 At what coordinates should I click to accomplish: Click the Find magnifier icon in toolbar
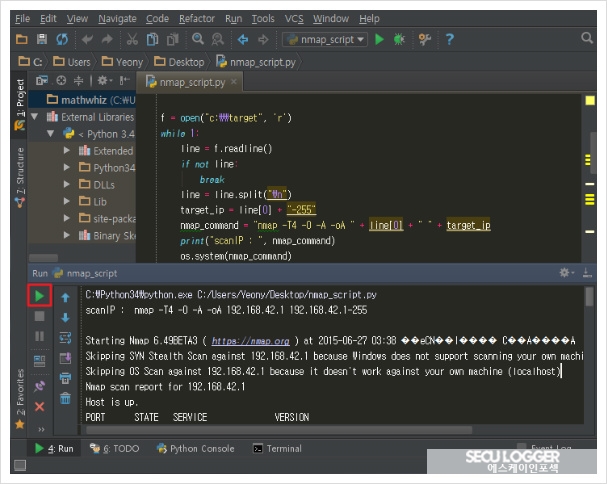[x=198, y=39]
